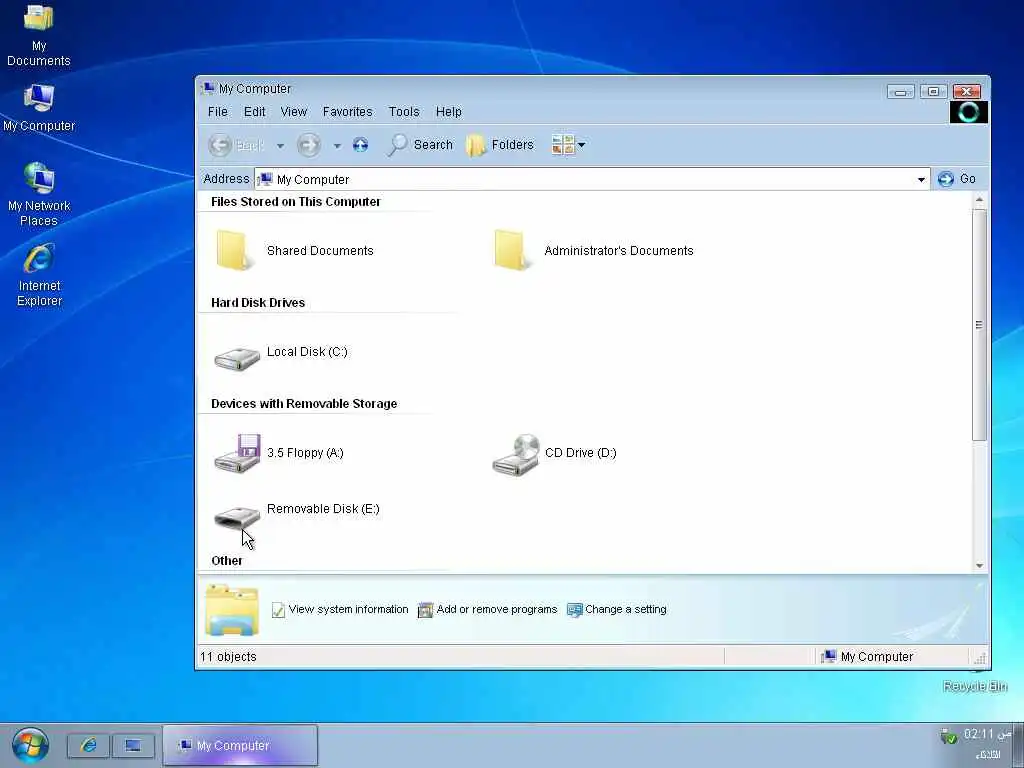Viewport: 1024px width, 768px height.
Task: Open the Tools menu
Action: 404,112
